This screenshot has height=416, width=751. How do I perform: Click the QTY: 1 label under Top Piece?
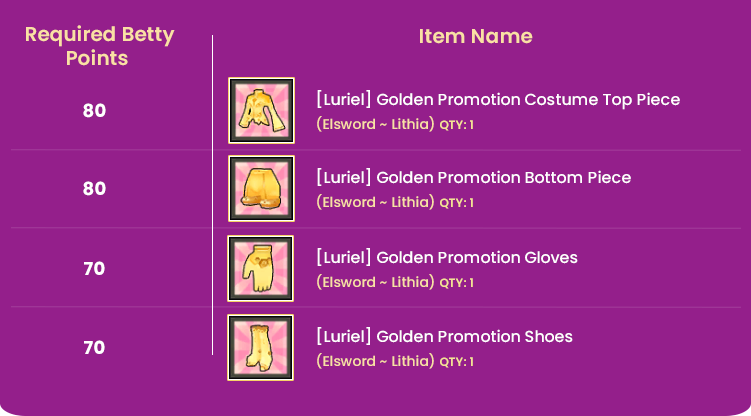point(457,125)
